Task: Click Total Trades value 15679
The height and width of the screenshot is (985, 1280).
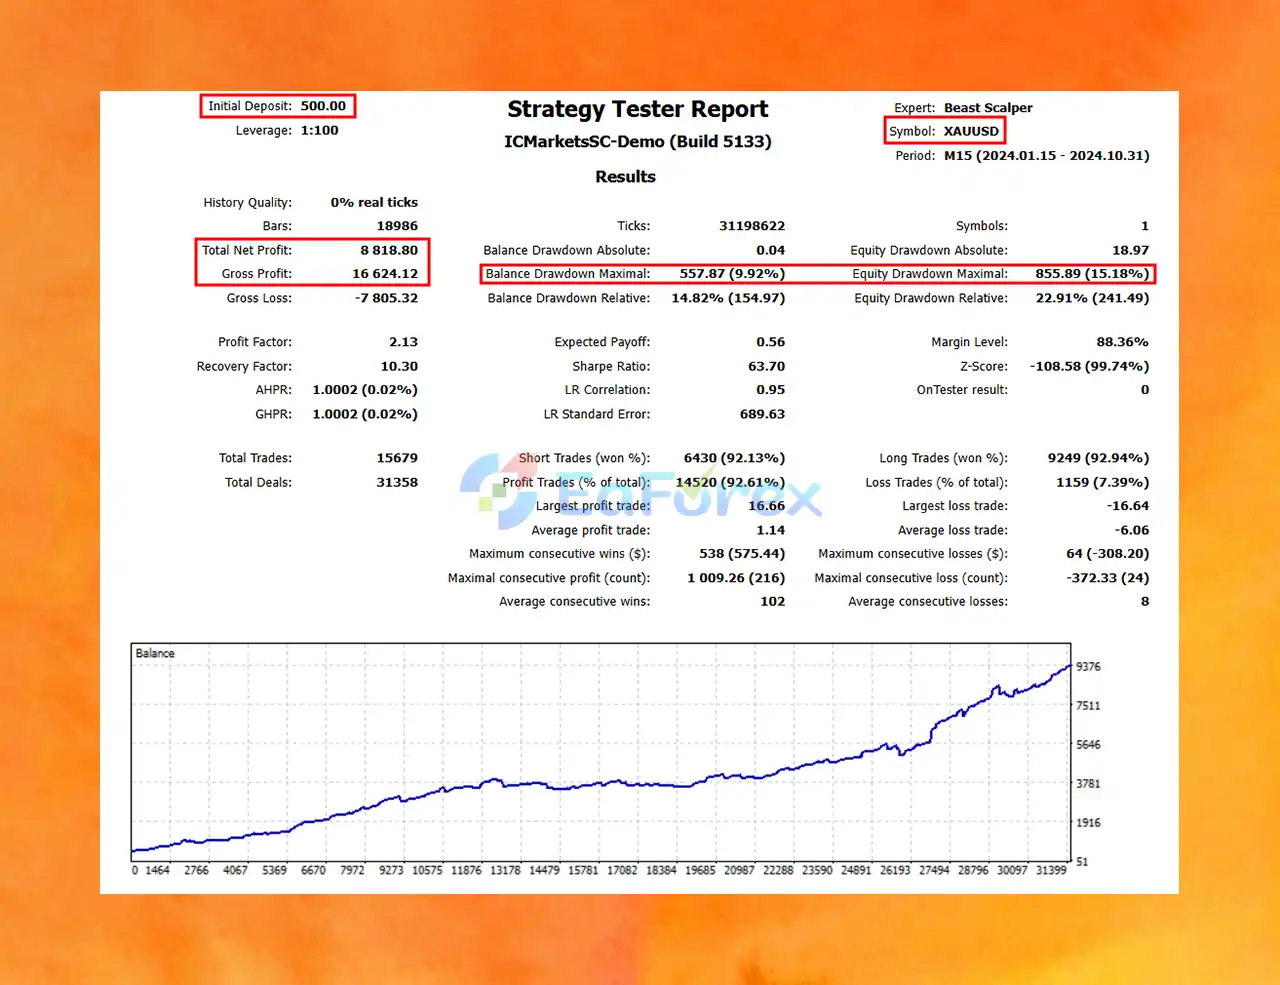Action: pyautogui.click(x=397, y=458)
